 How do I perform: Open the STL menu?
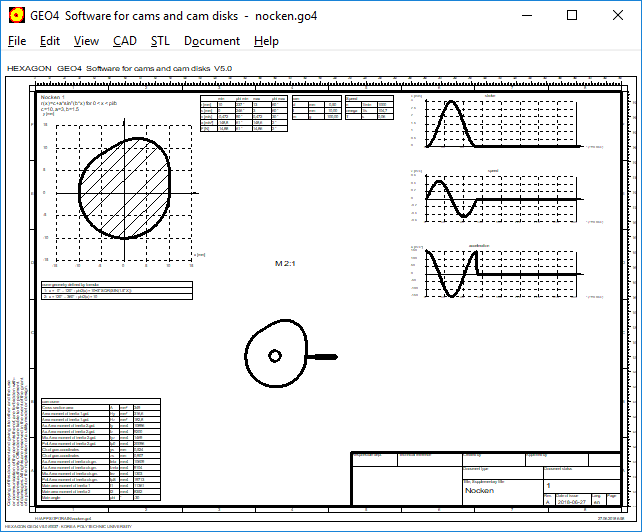click(x=160, y=41)
